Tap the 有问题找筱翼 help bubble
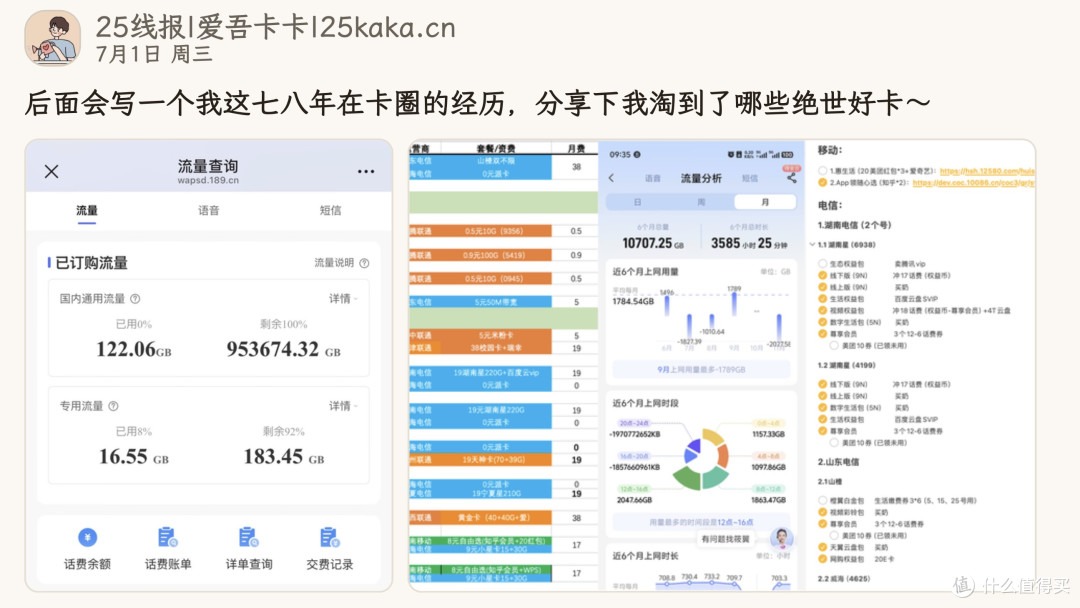The height and width of the screenshot is (608, 1080). [725, 539]
